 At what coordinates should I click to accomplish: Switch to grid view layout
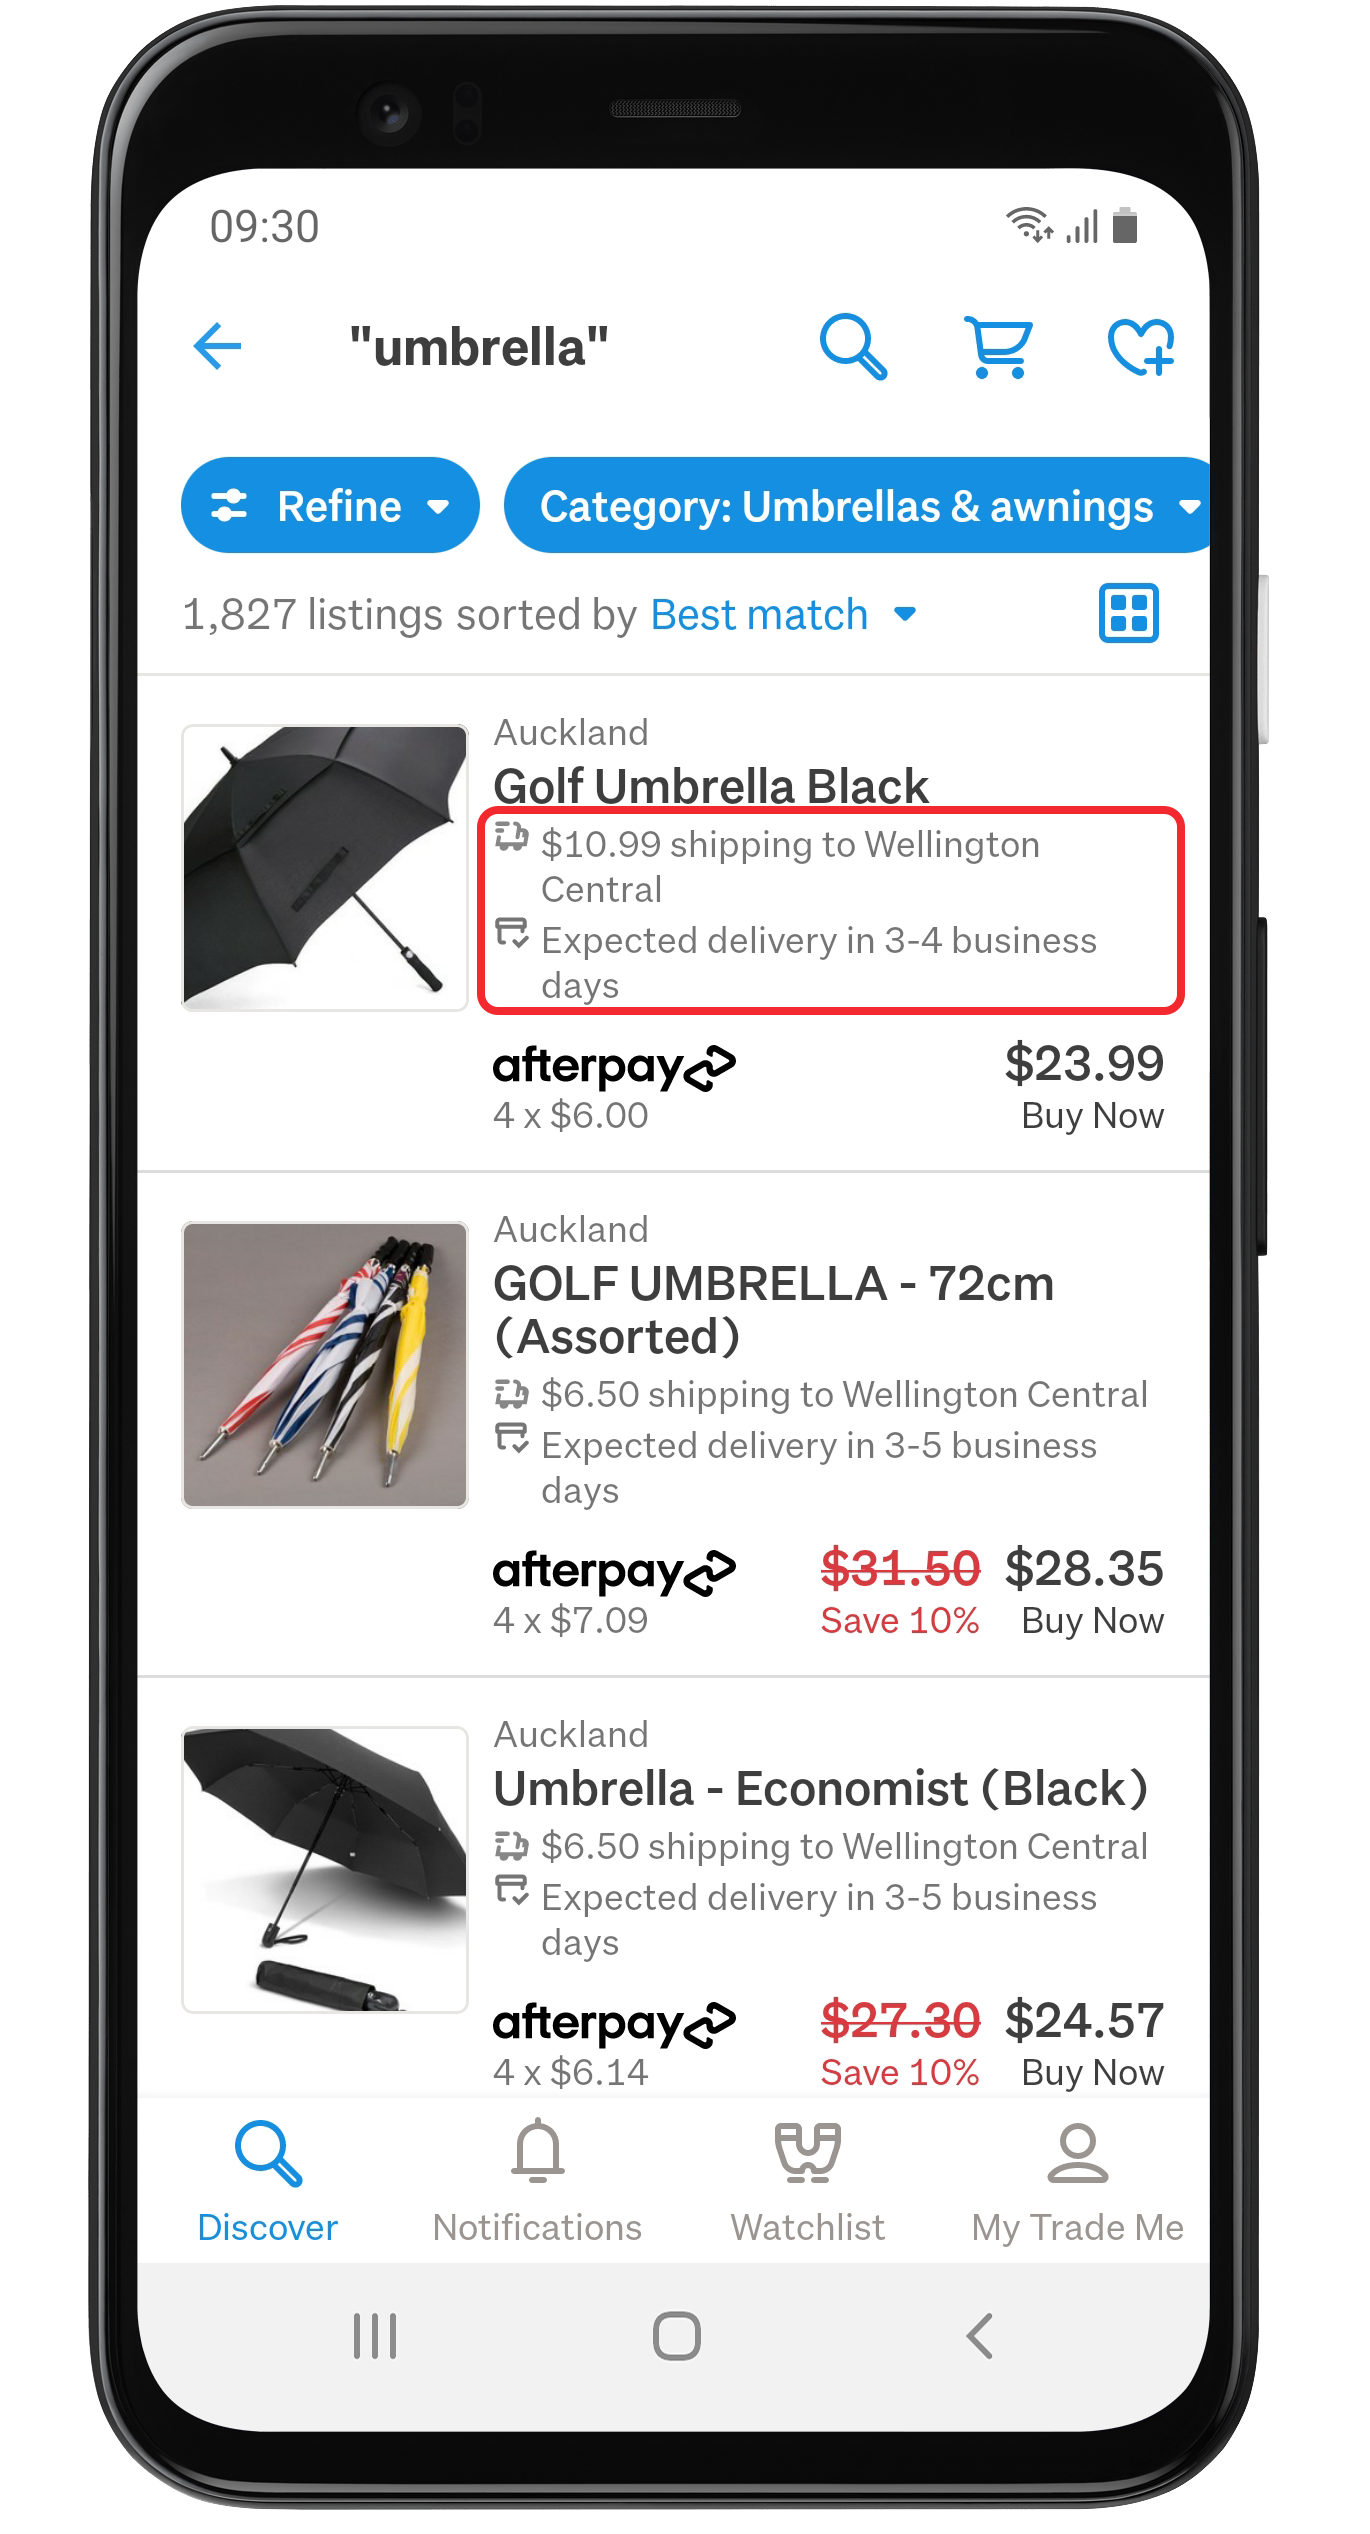point(1128,613)
